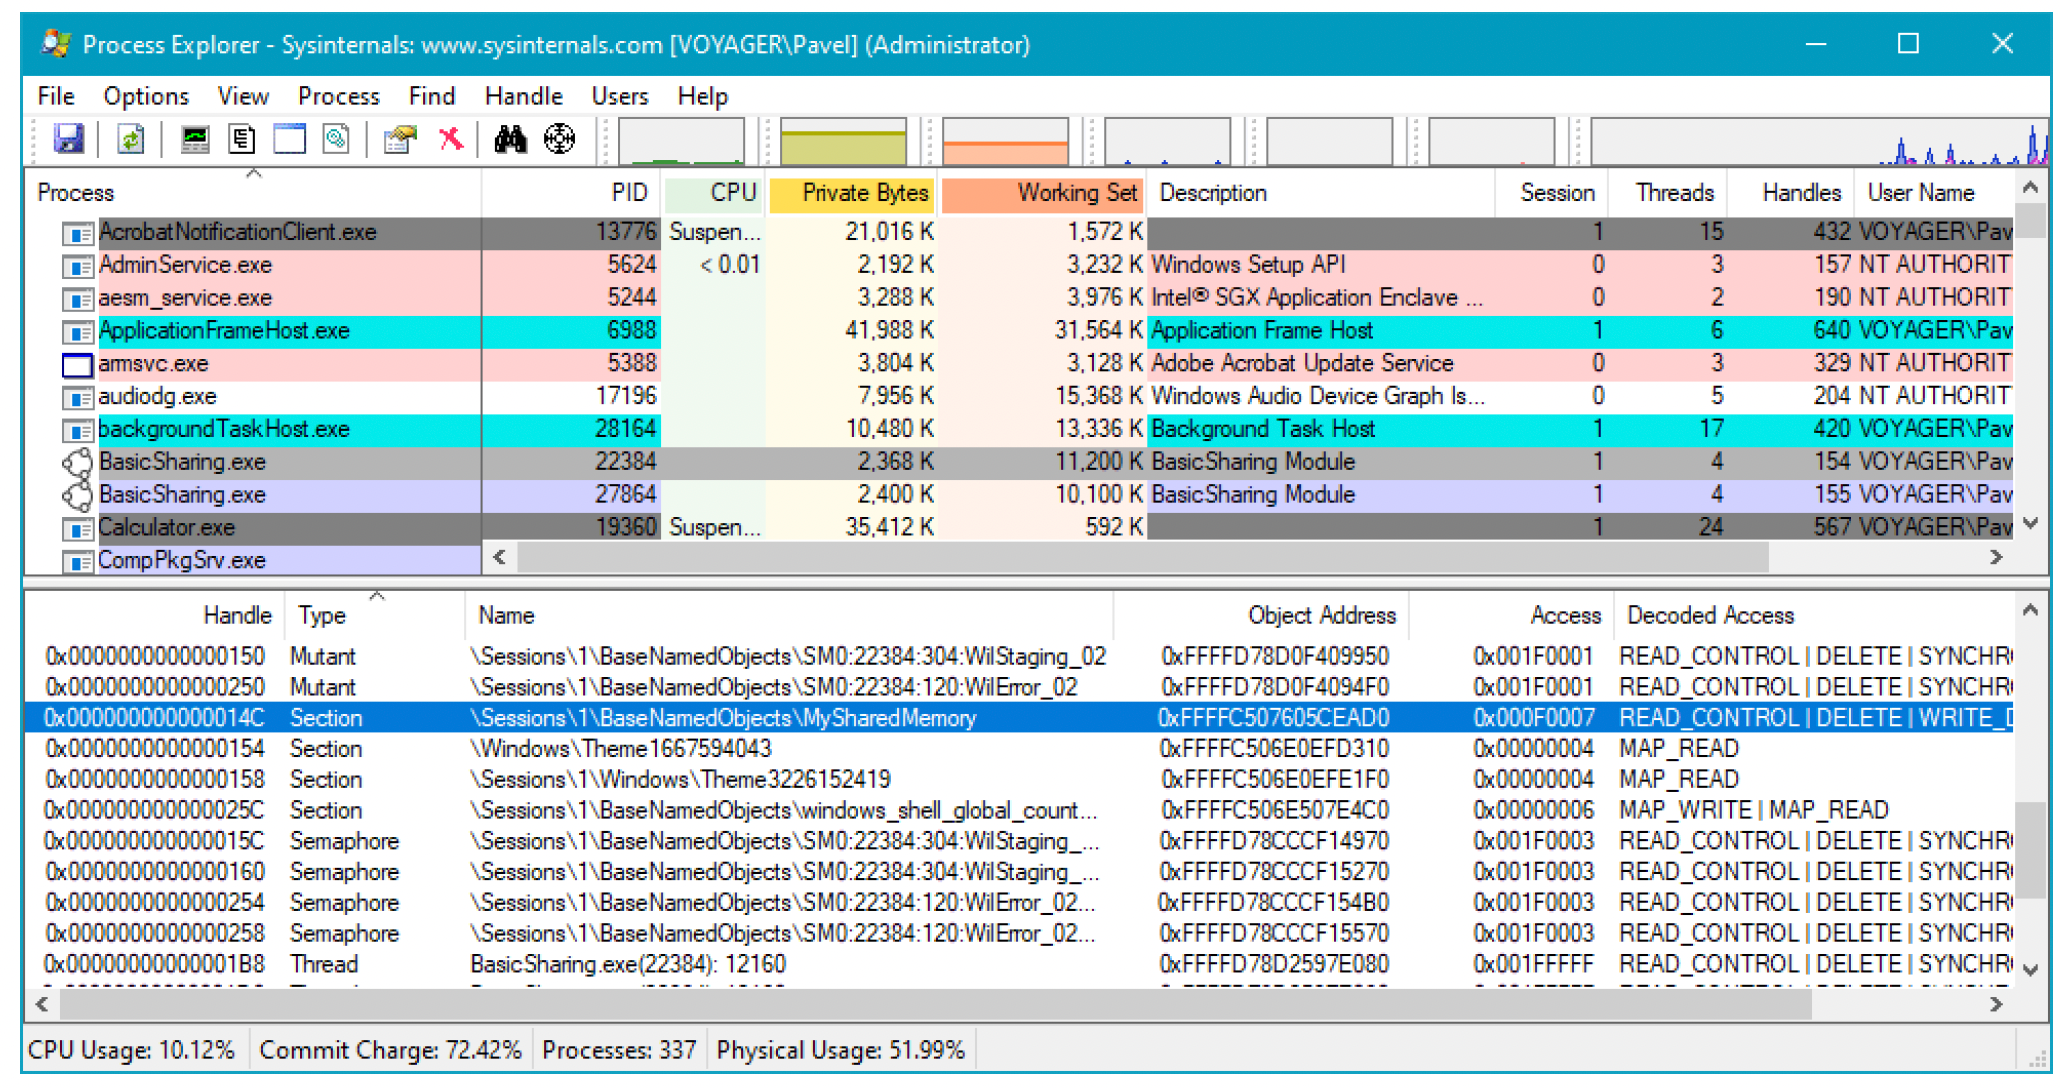
Task: Click the Save floppy disk toolbar icon
Action: point(68,139)
